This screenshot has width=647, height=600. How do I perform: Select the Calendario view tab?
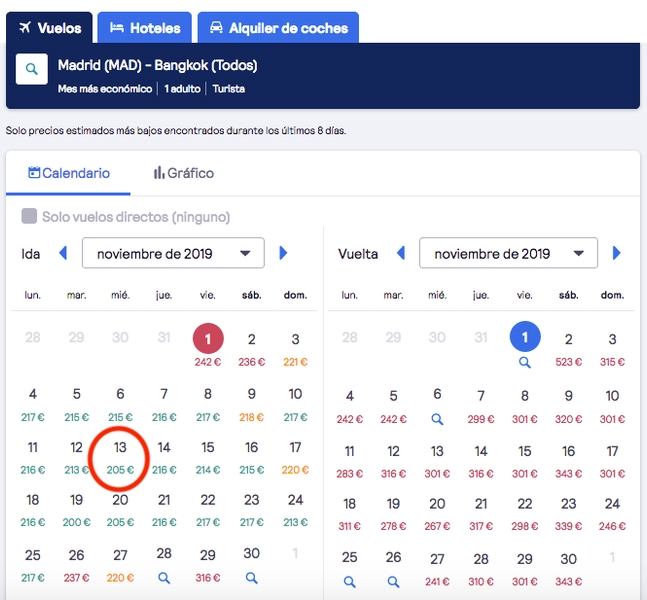point(68,173)
